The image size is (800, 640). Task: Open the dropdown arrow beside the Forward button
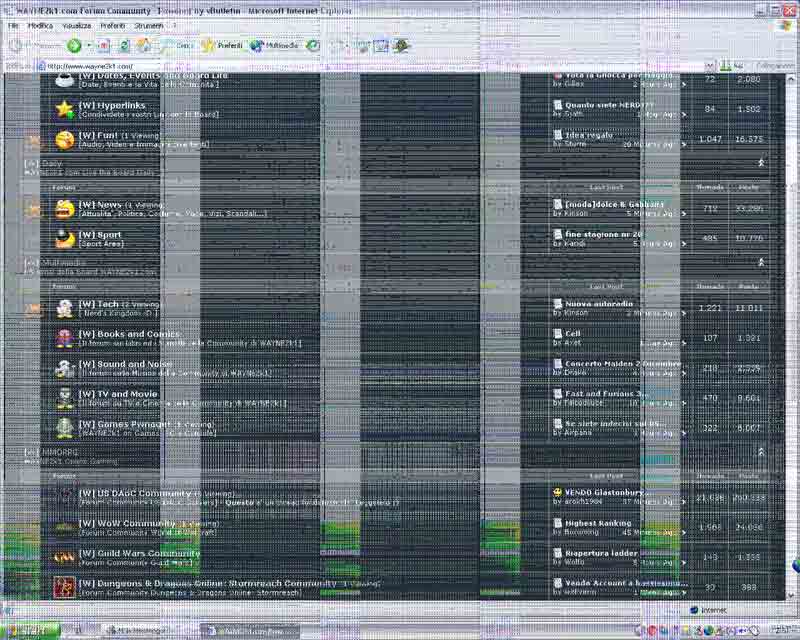point(89,46)
